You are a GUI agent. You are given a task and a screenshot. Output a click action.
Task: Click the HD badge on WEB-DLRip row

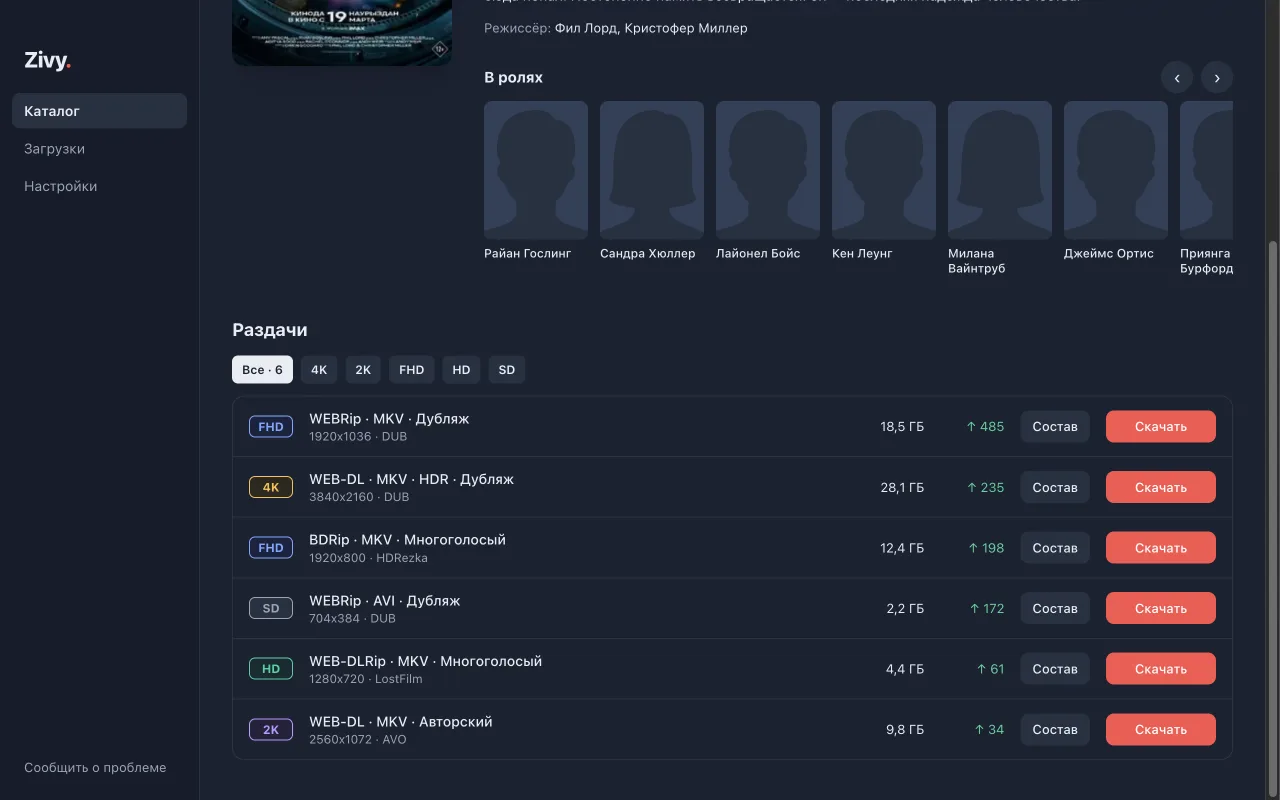click(271, 669)
